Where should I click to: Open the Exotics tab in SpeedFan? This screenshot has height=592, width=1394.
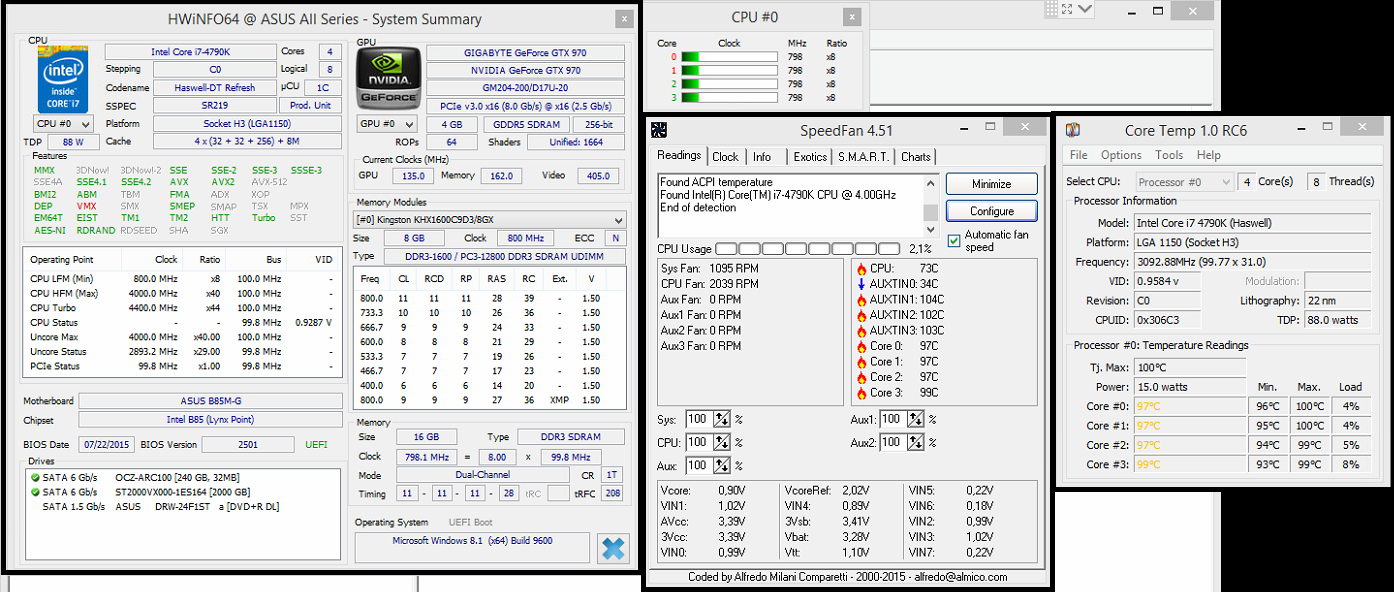click(x=810, y=157)
